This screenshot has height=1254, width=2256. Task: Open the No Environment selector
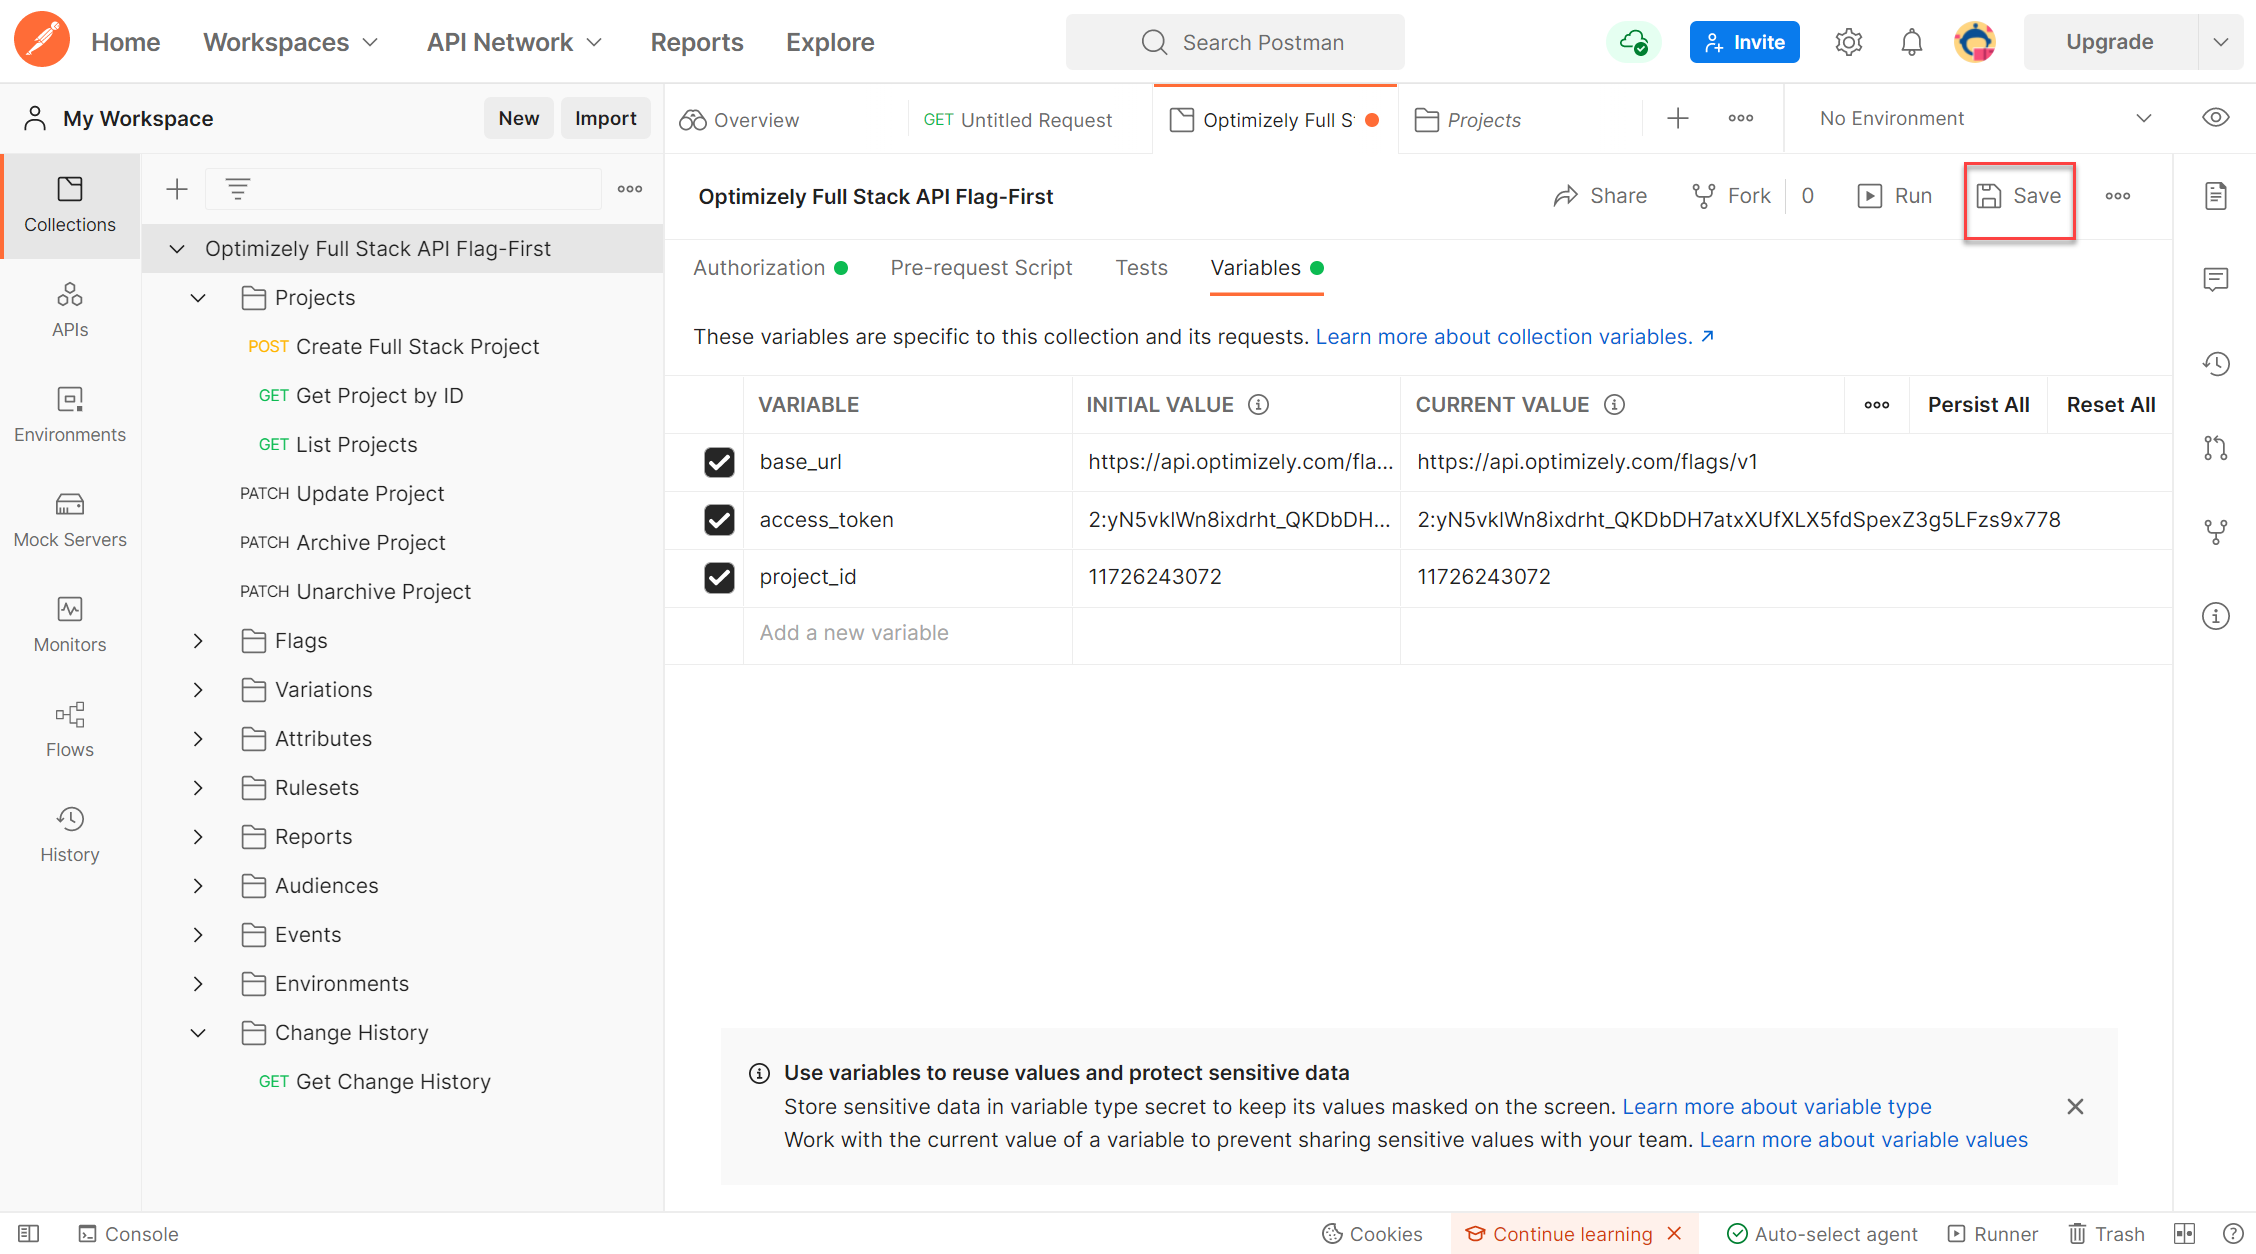click(x=1985, y=118)
